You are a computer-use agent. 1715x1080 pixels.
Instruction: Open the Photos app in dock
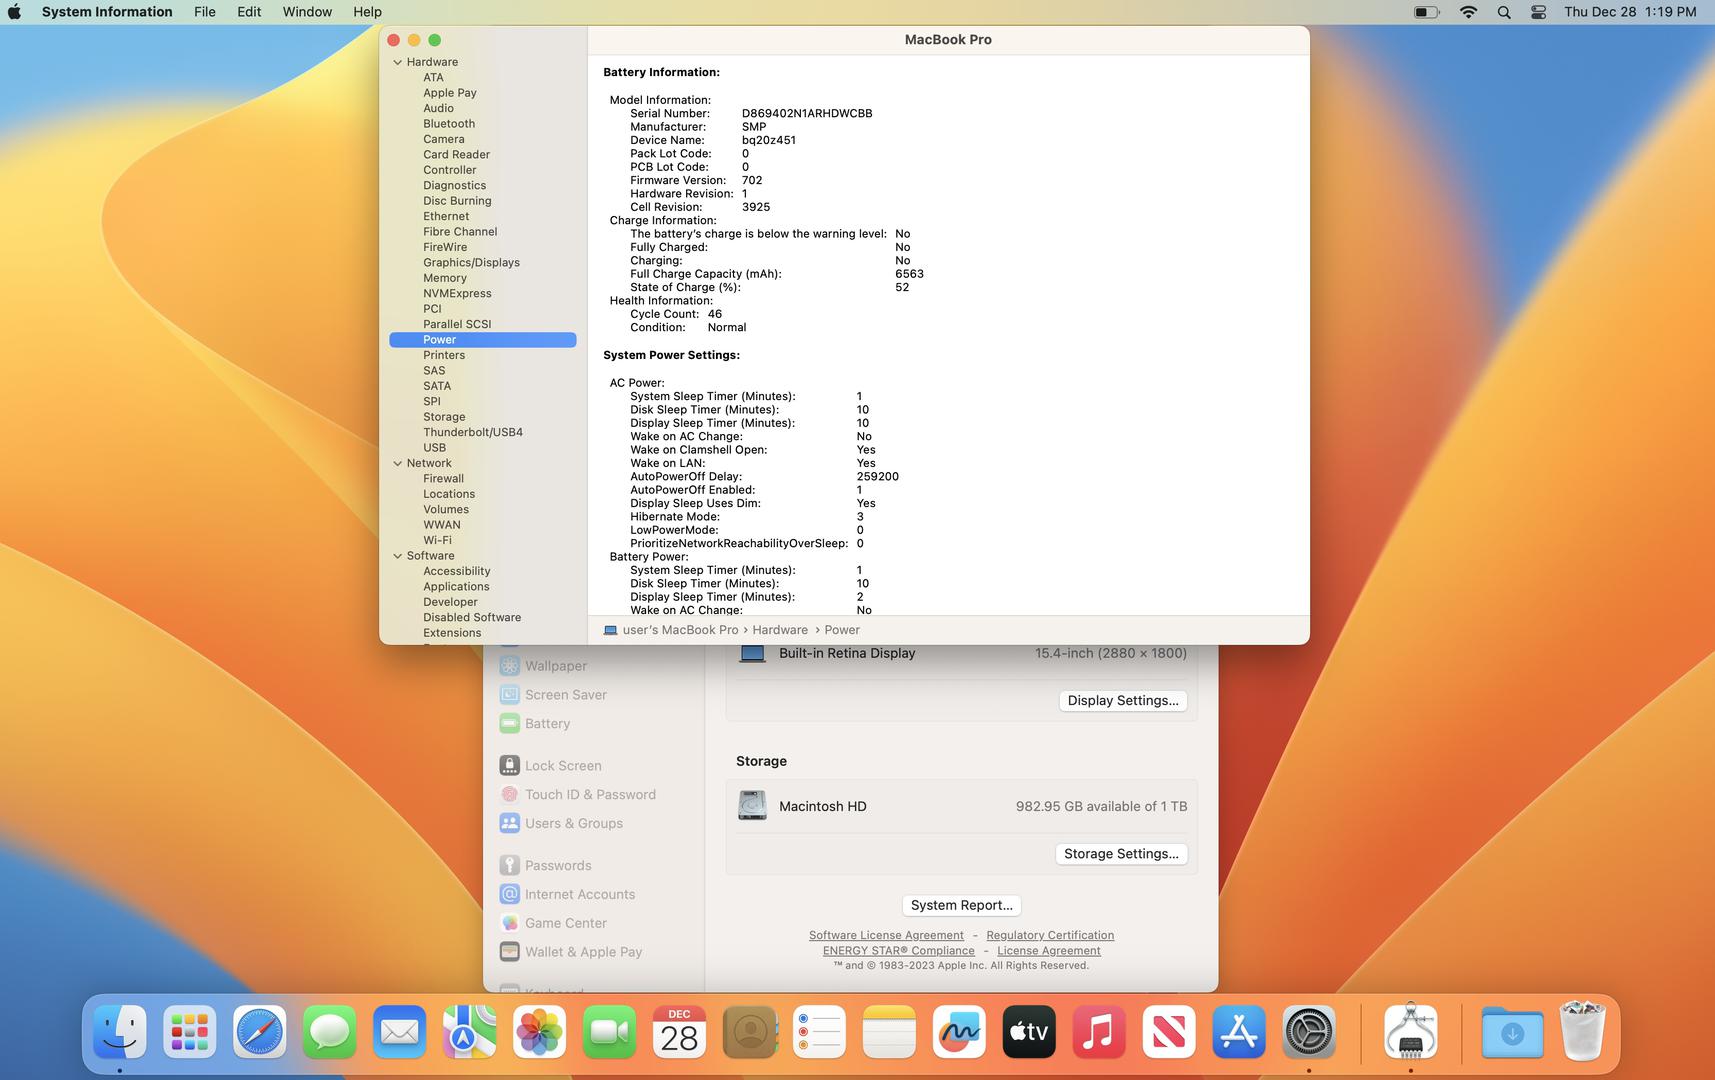pos(539,1032)
